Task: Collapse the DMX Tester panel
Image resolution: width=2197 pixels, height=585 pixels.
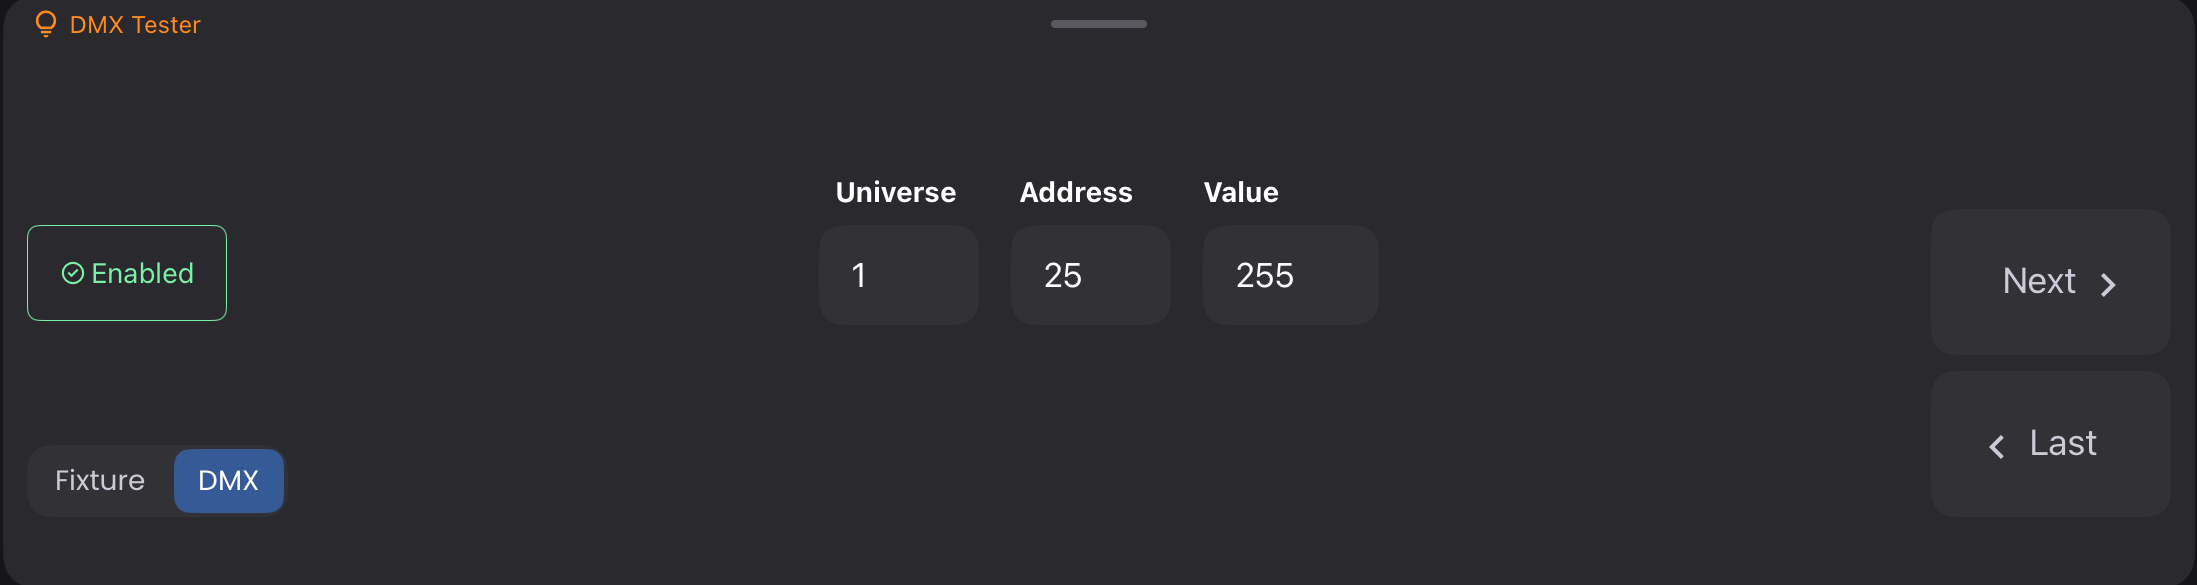Action: [1097, 23]
